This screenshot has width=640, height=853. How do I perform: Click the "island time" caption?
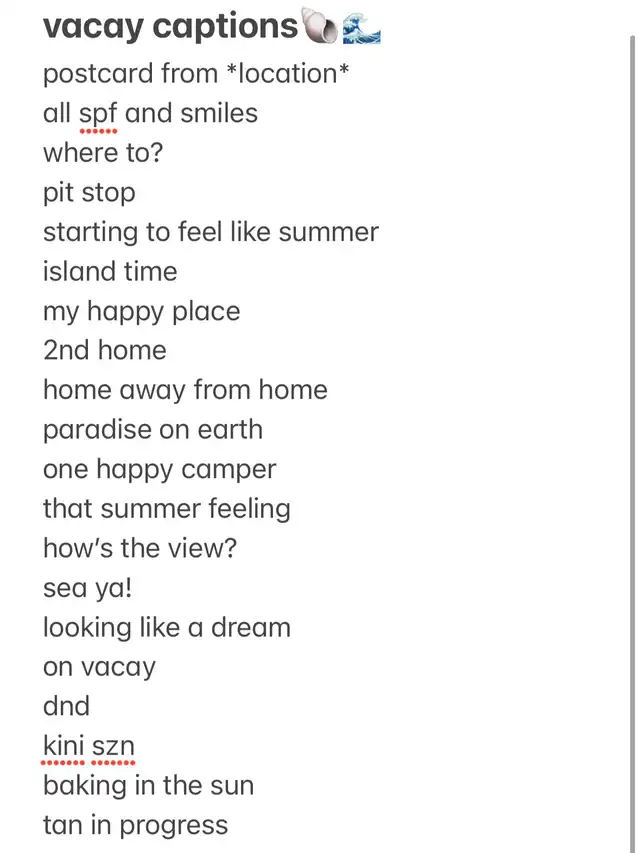(x=110, y=272)
